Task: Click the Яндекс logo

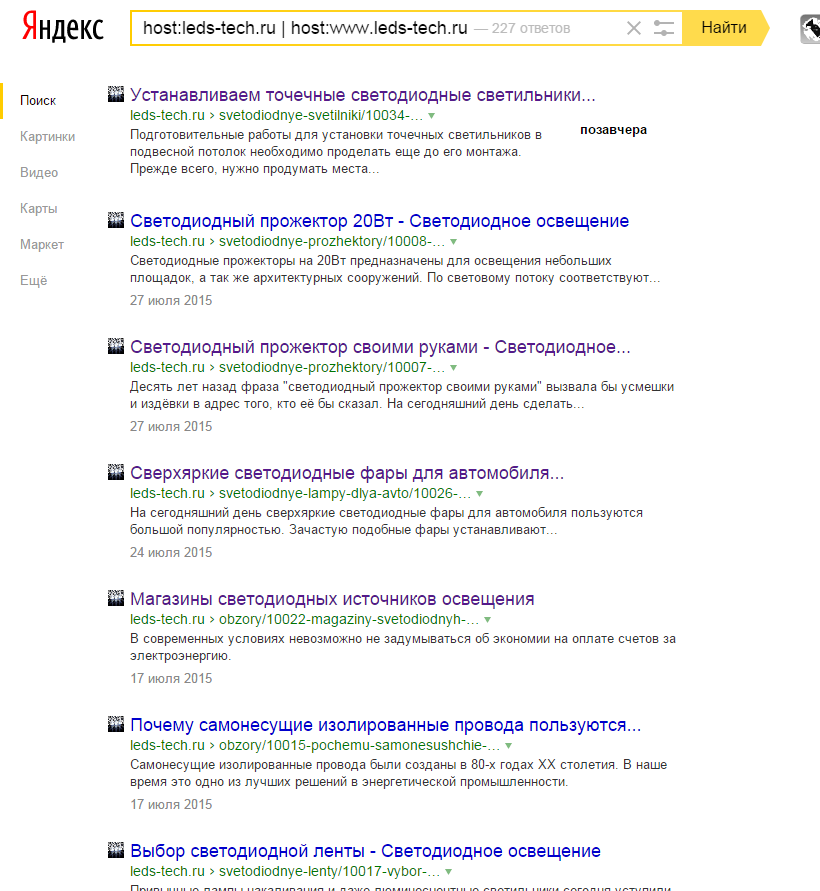Action: 63,28
